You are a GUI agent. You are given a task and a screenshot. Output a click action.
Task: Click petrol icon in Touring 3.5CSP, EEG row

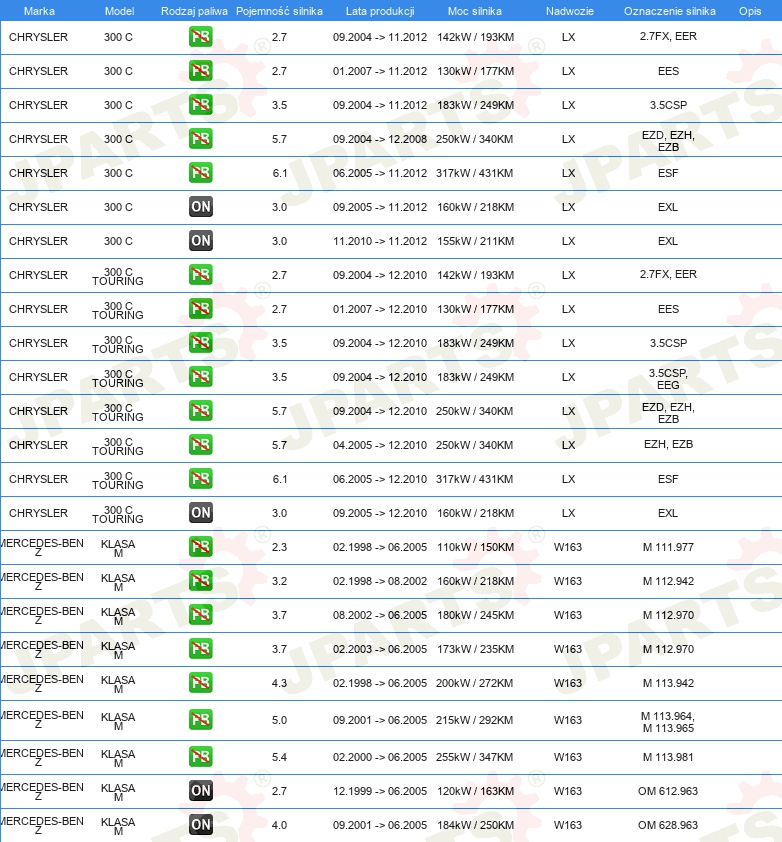point(200,376)
